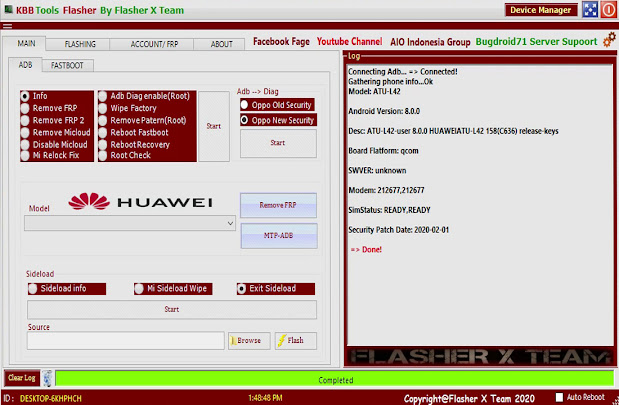This screenshot has width=619, height=405.
Task: Open the ACCOUNT/ FRP tab
Action: pos(154,44)
